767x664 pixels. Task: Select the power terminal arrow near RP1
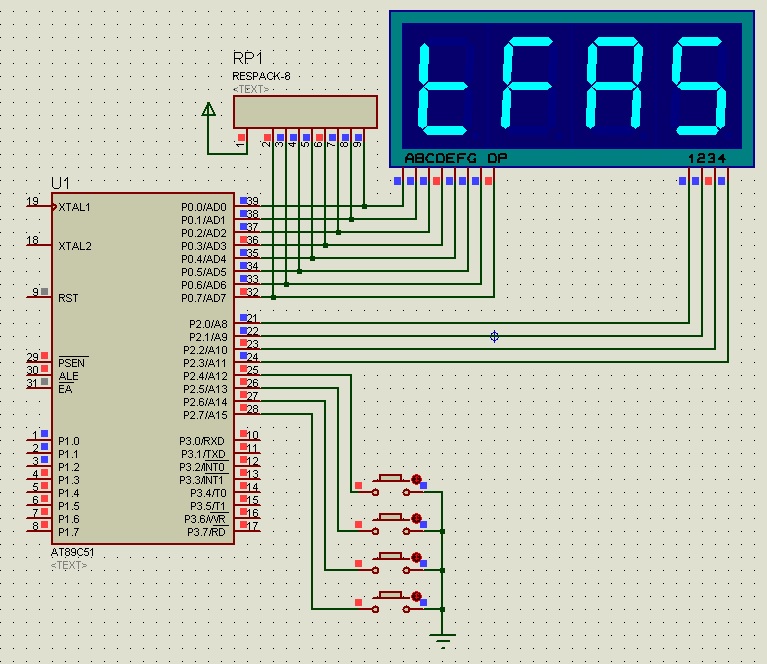pos(208,110)
